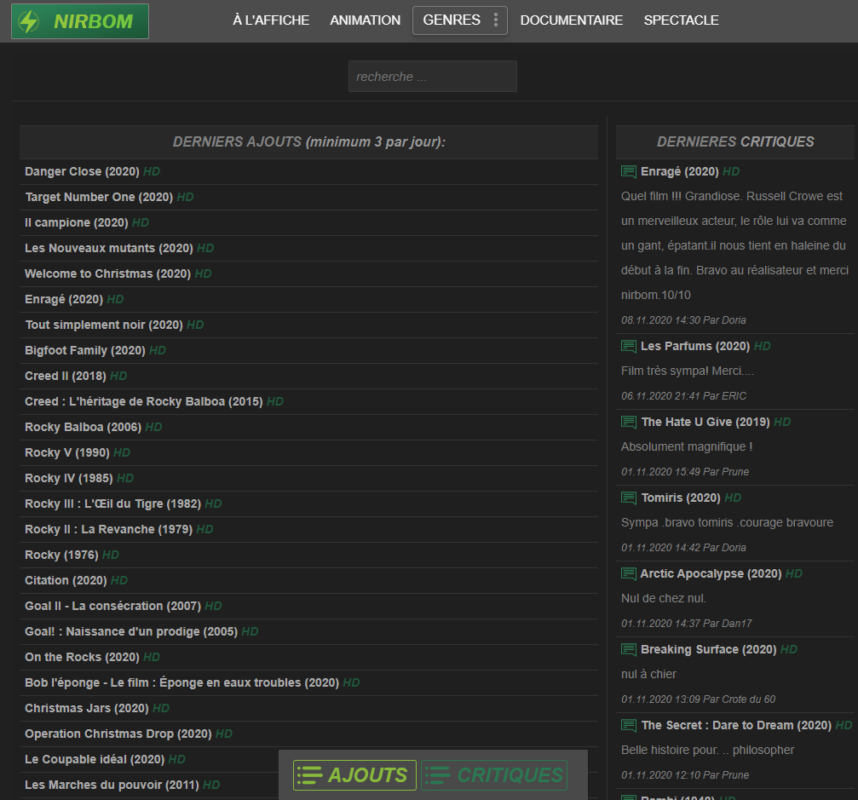Click the comment icon next to Enragé review
Image resolution: width=858 pixels, height=800 pixels.
click(x=629, y=172)
